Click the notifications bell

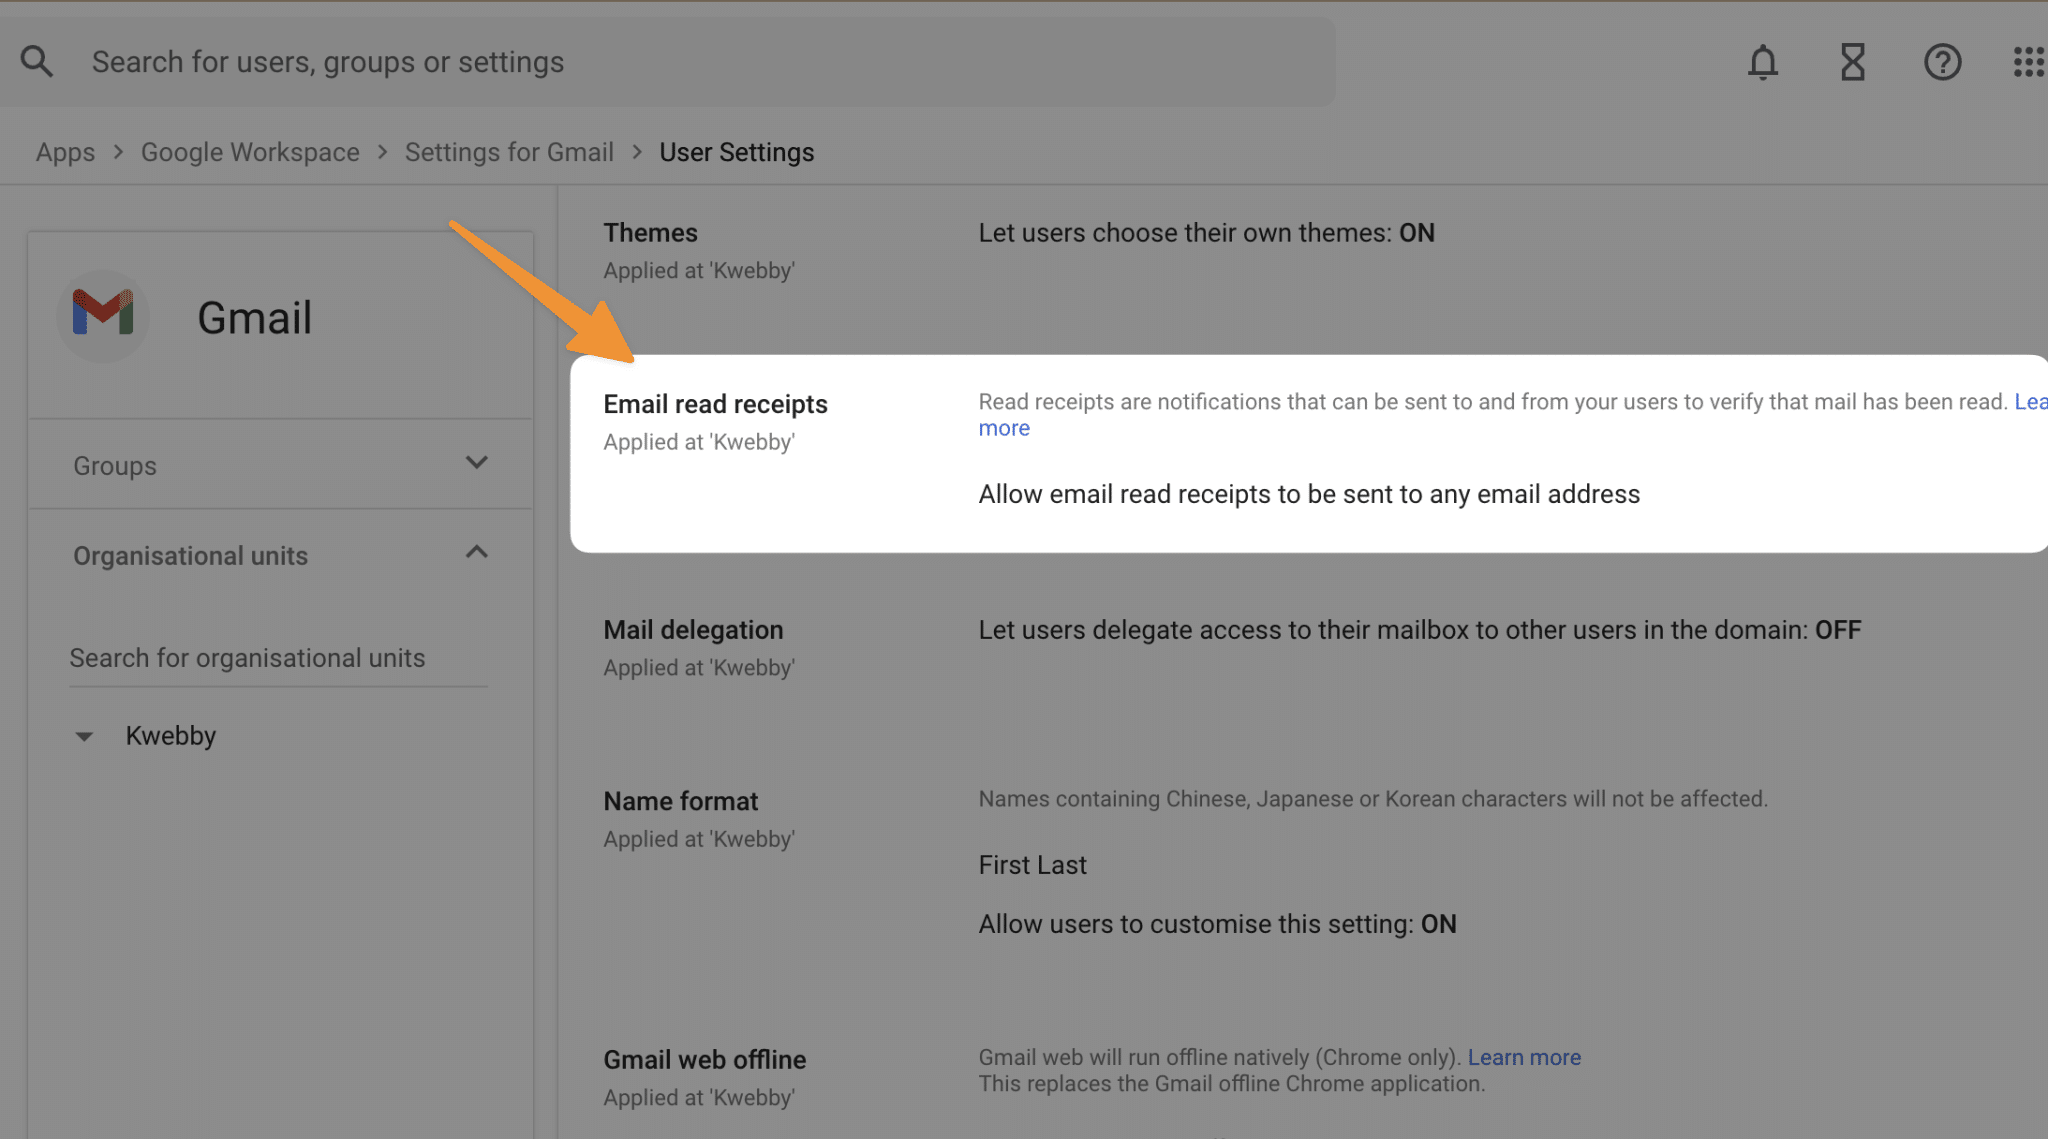coord(1763,62)
